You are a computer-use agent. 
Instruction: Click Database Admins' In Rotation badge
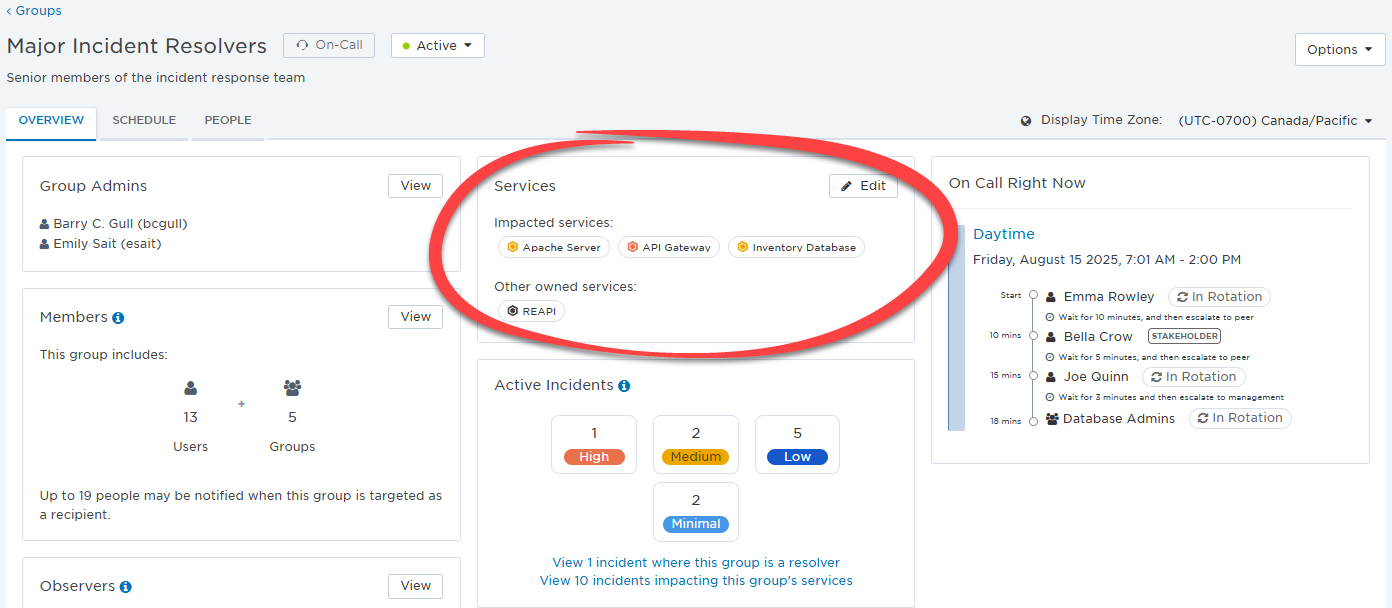[x=1240, y=418]
